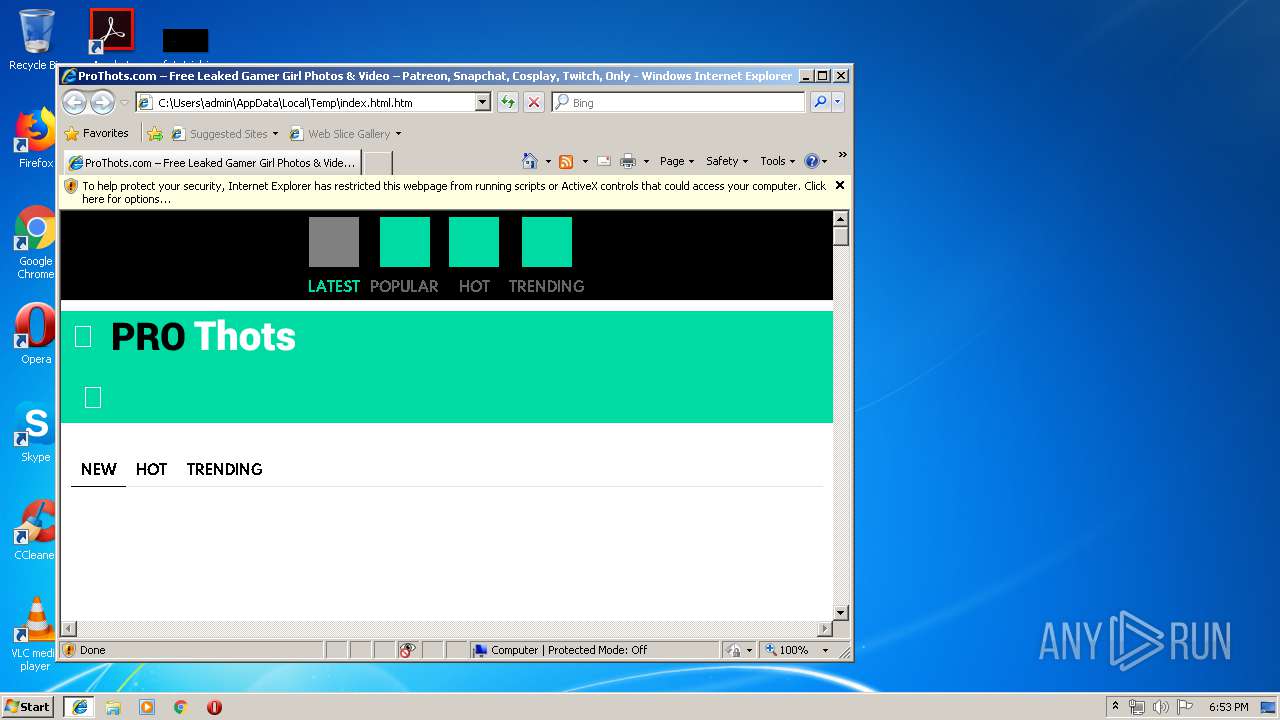Expand command bar overflow chevron
The image size is (1280, 720).
coord(842,155)
